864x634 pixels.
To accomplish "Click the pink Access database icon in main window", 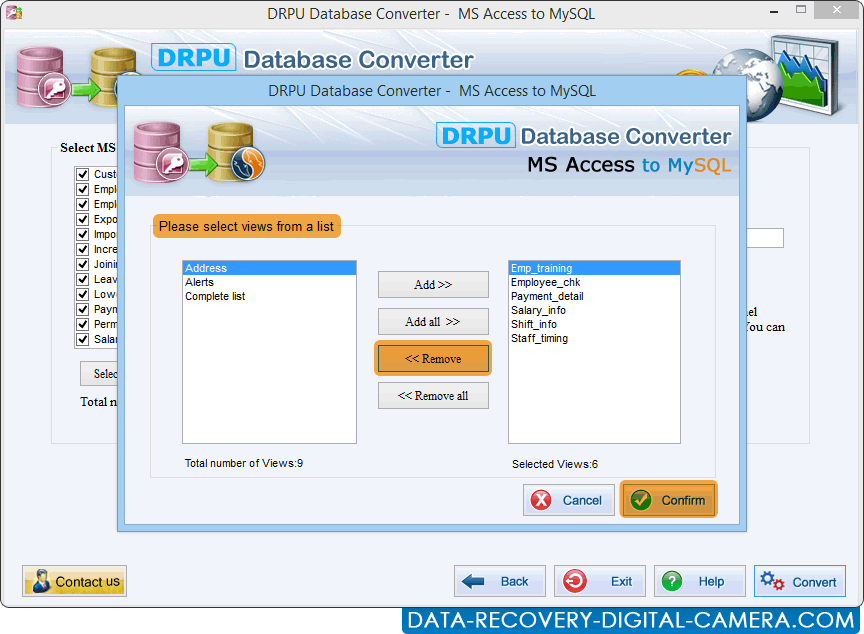I will coord(42,78).
